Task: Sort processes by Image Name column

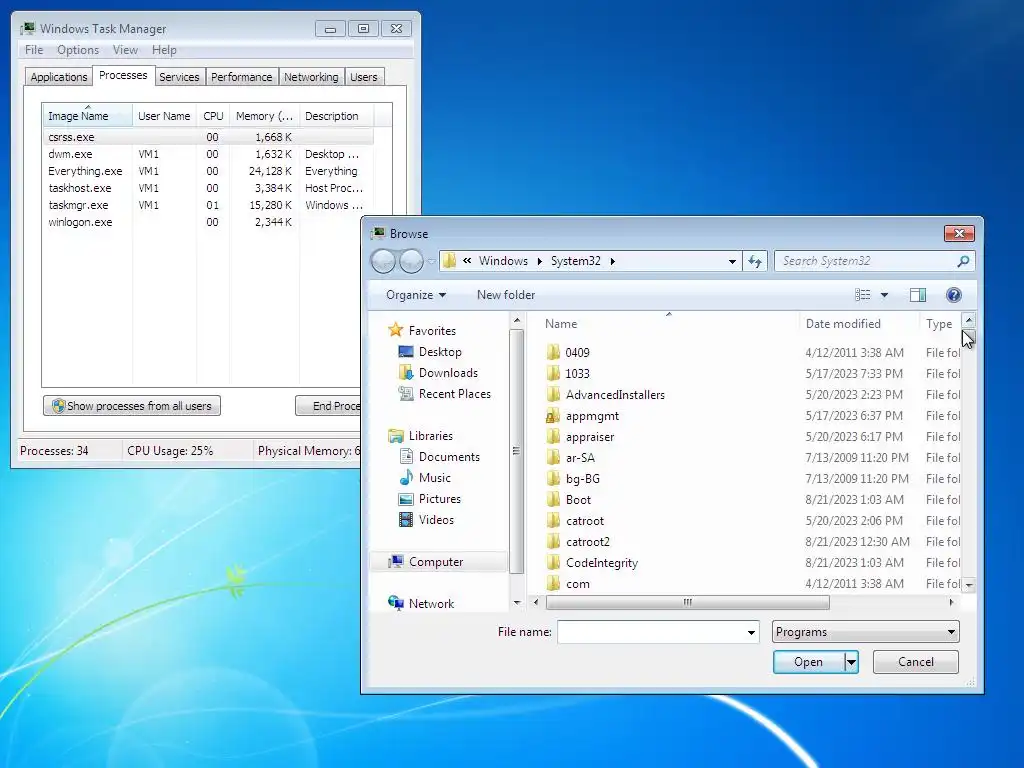Action: pyautogui.click(x=88, y=116)
